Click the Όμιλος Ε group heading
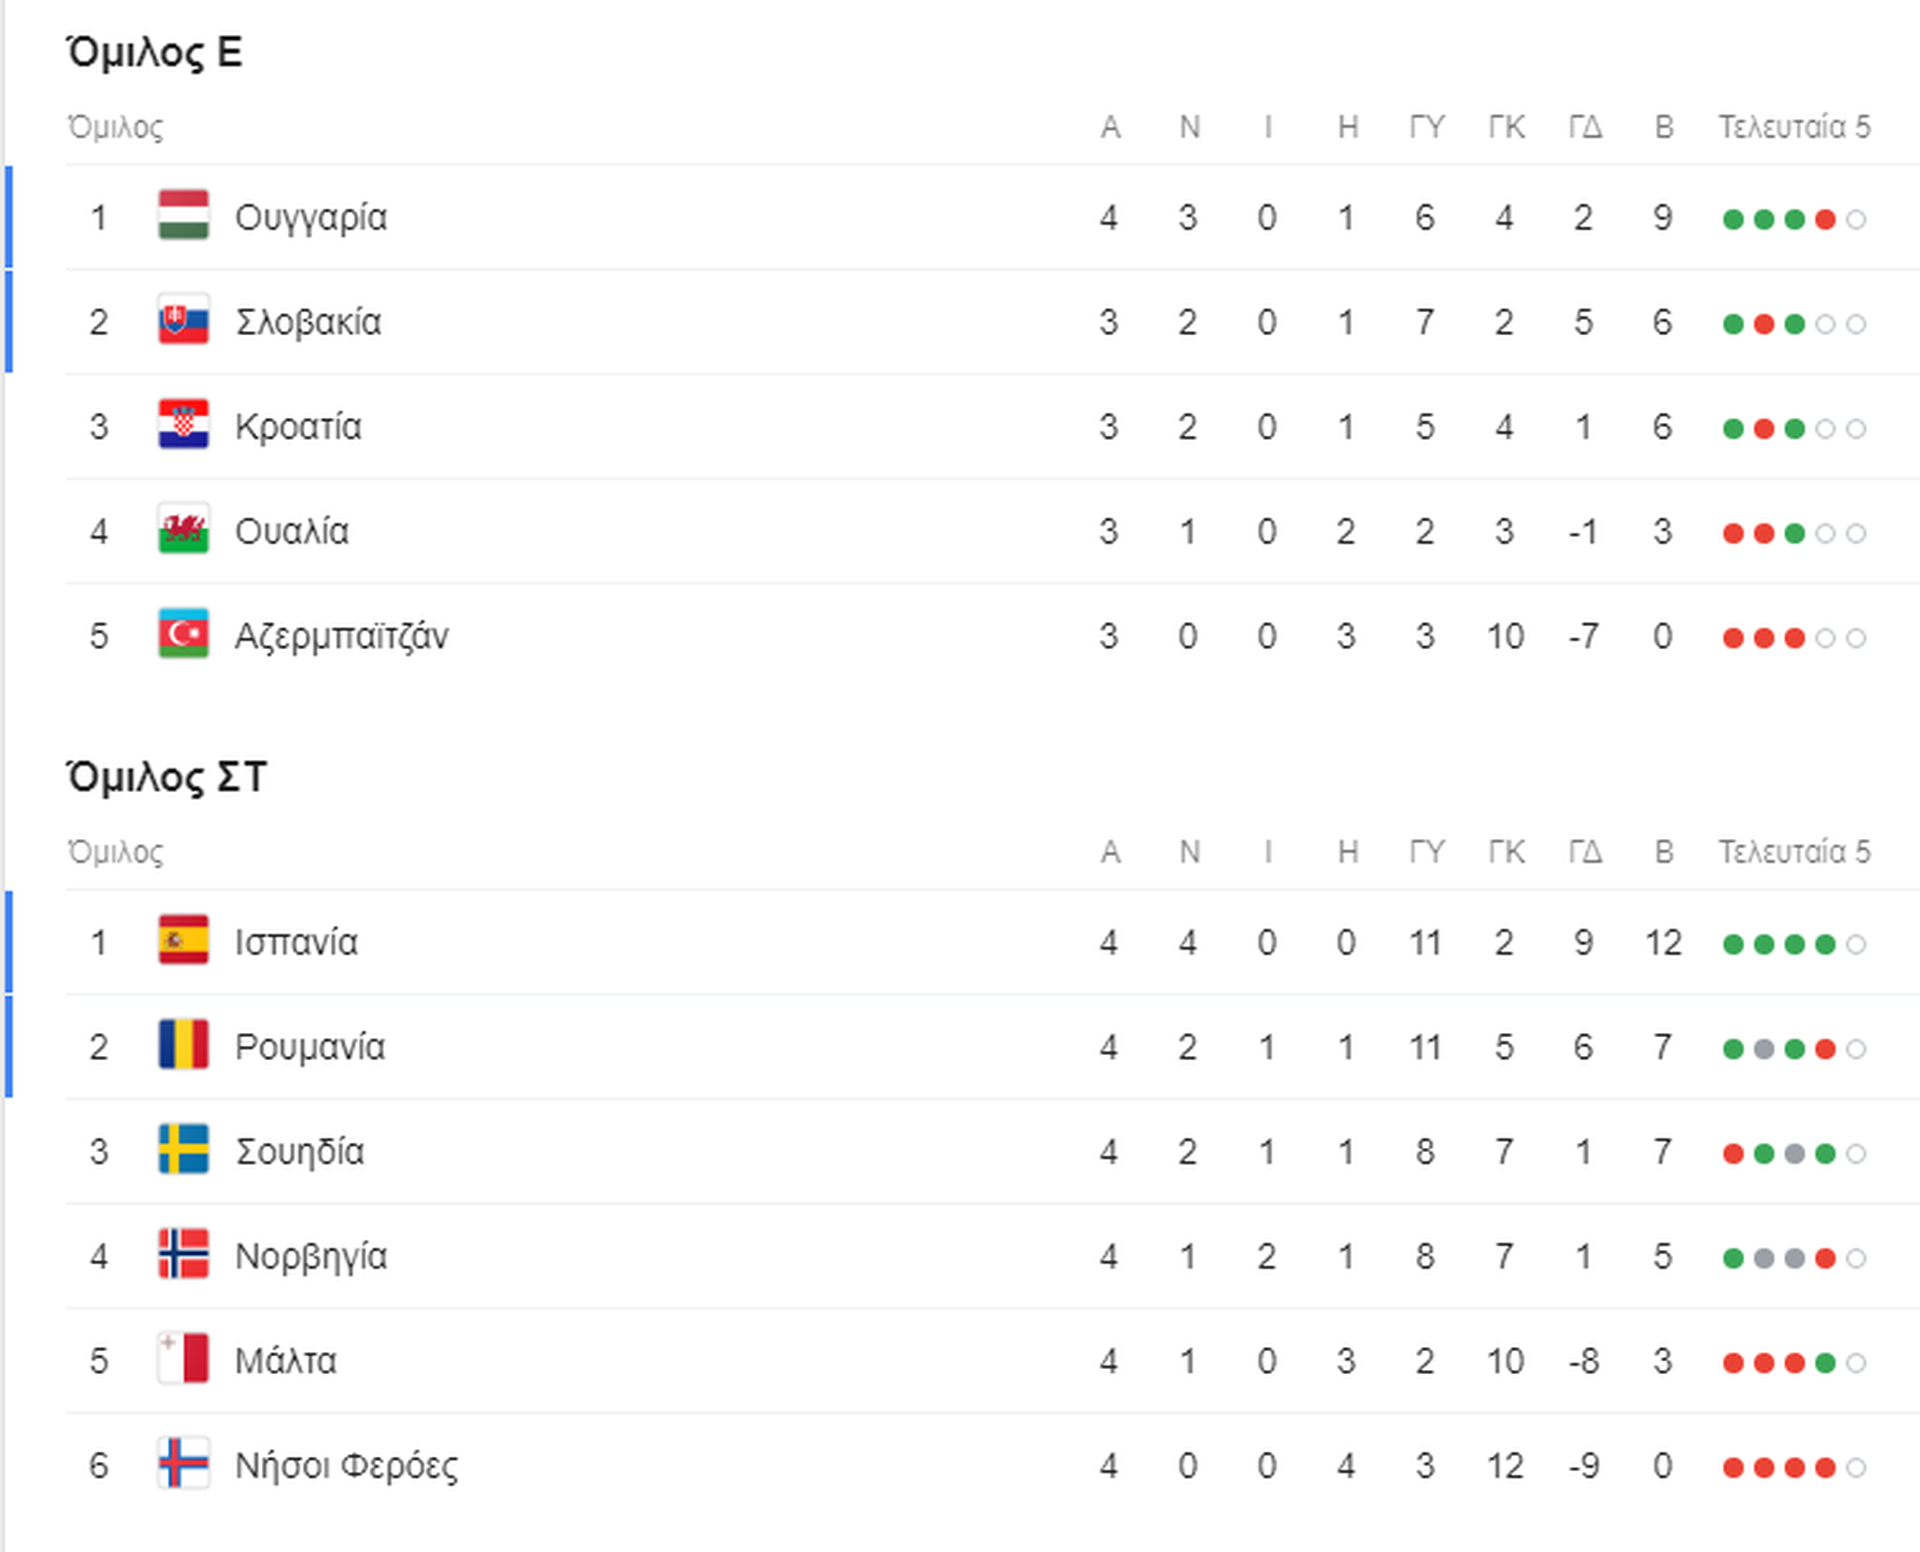This screenshot has height=1552, width=1920. [x=155, y=53]
